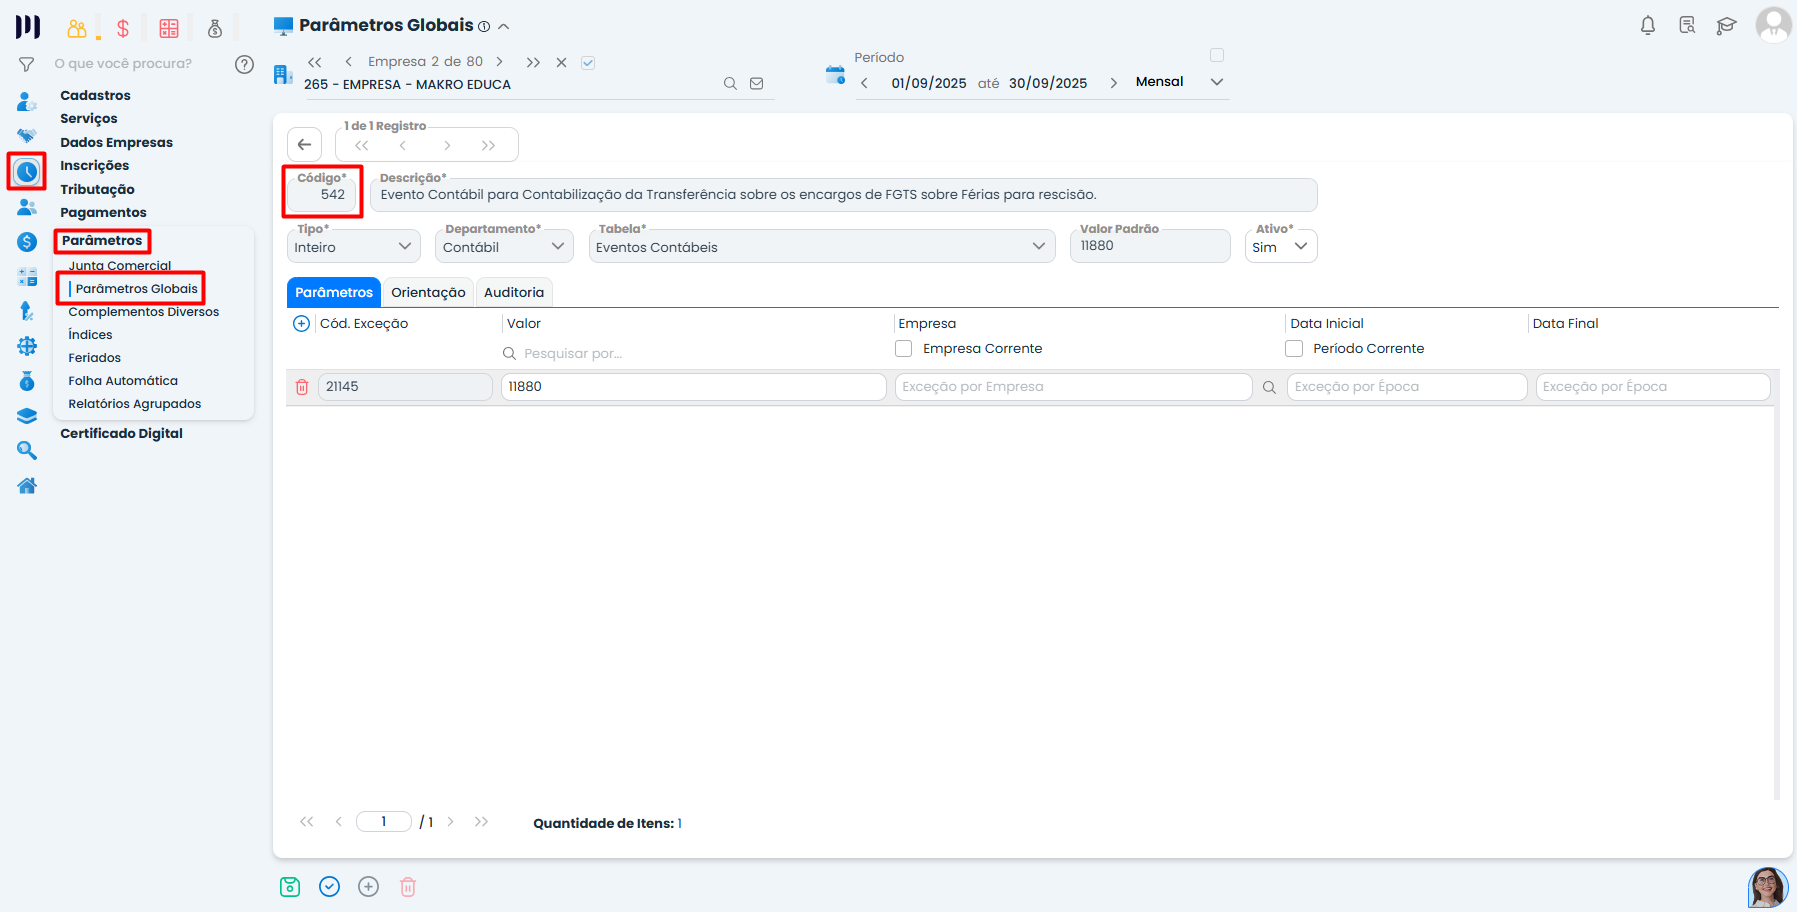1797x912 pixels.
Task: Expand the Tabela dropdown Eventos Contábeis
Action: (821, 247)
